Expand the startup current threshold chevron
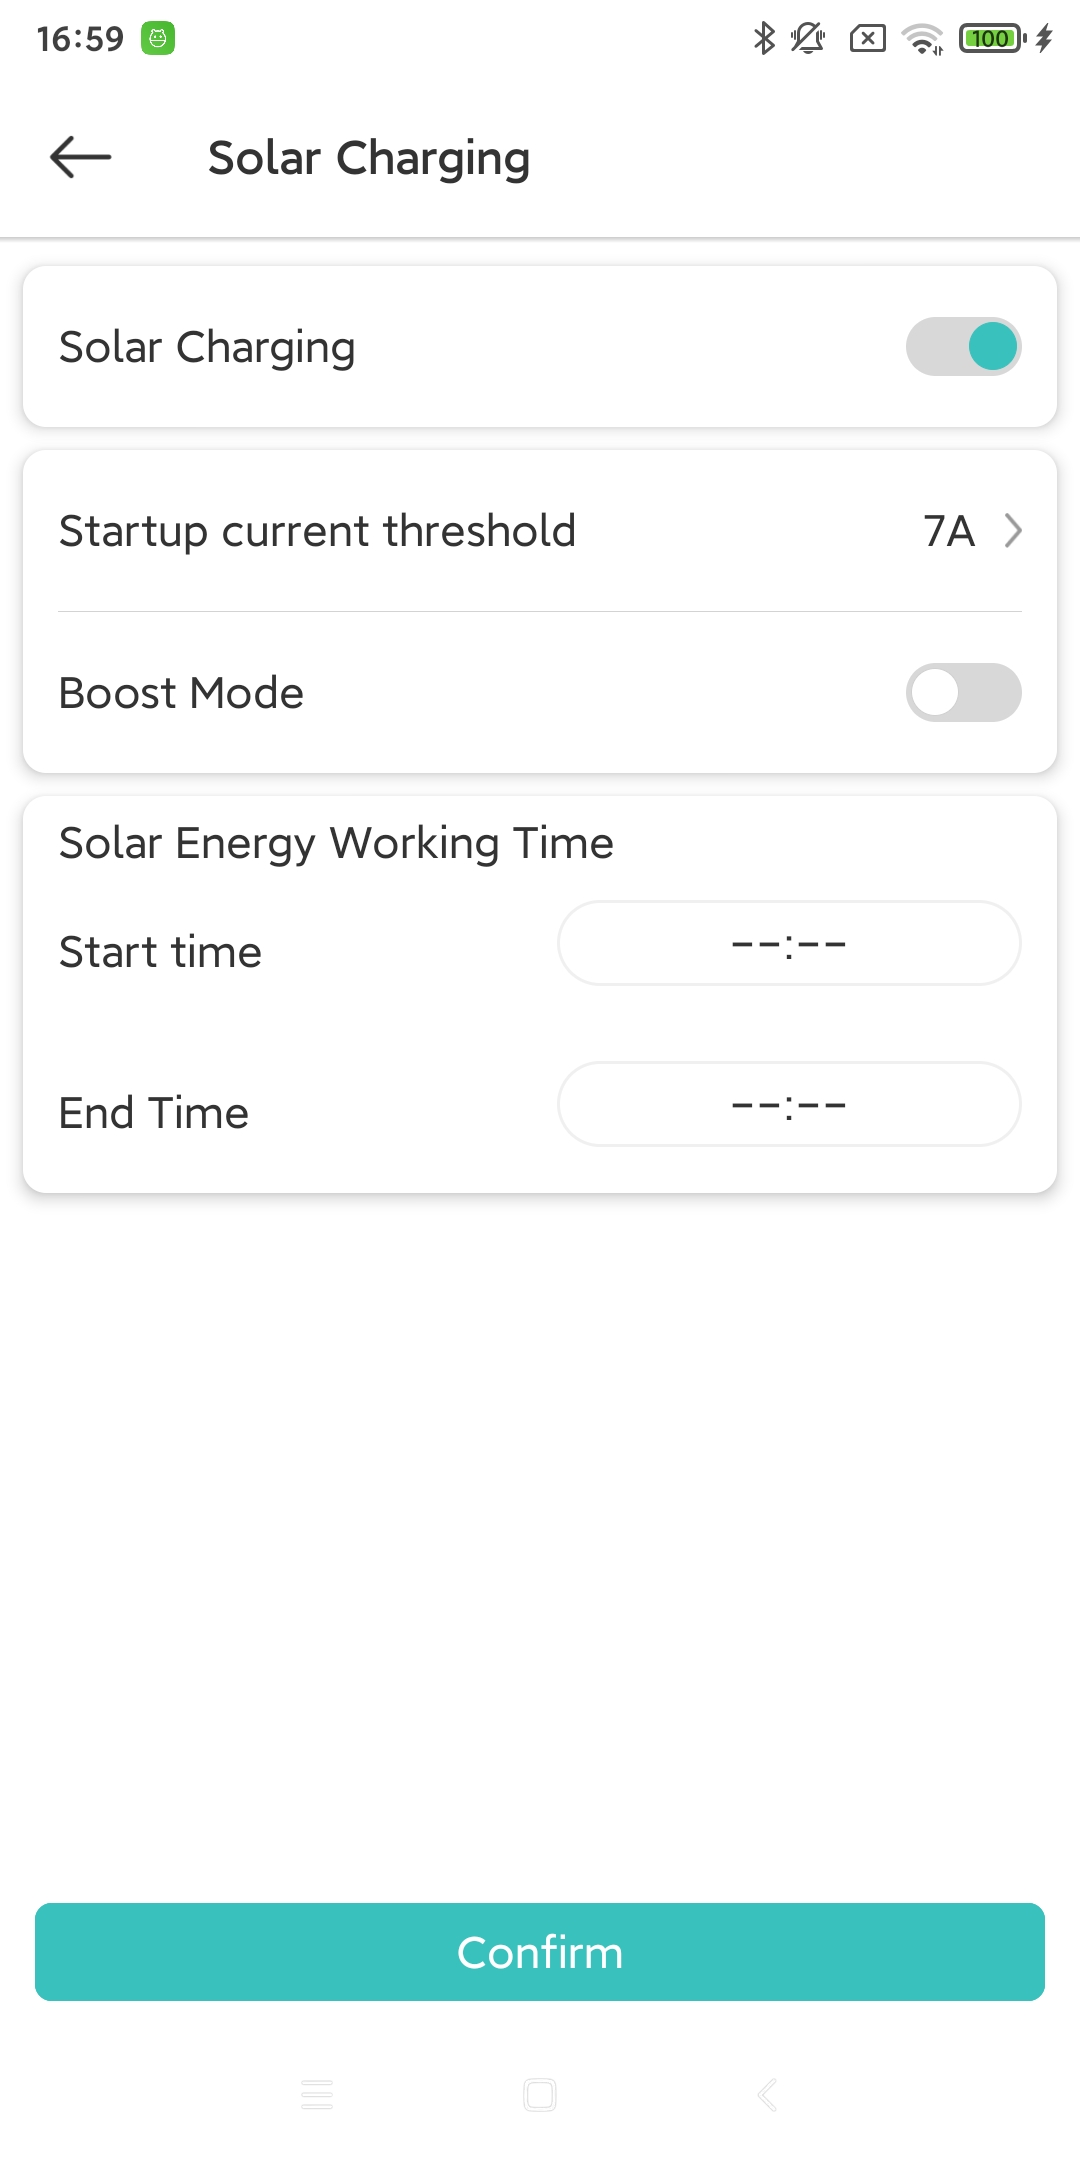1080x2160 pixels. pos(1013,531)
